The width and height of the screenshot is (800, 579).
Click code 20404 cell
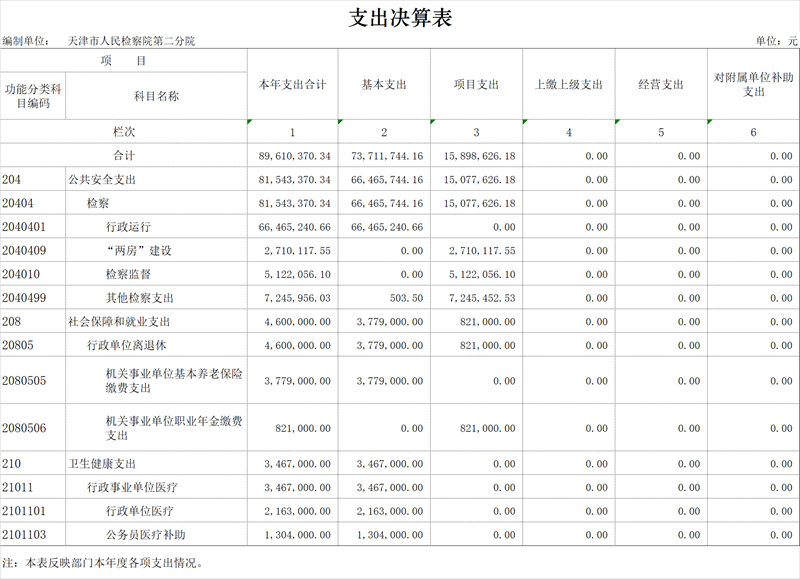pos(33,203)
